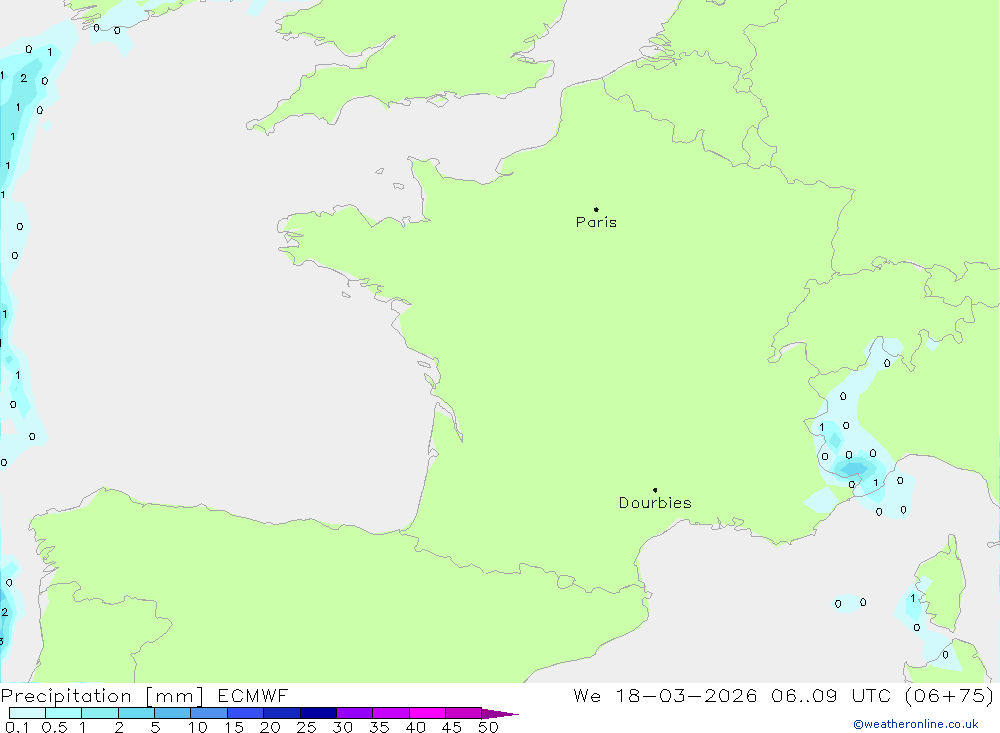Screen dimensions: 1000x733
Task: Pick the 0.5–1 mm legend swatch
Action: click(64, 713)
